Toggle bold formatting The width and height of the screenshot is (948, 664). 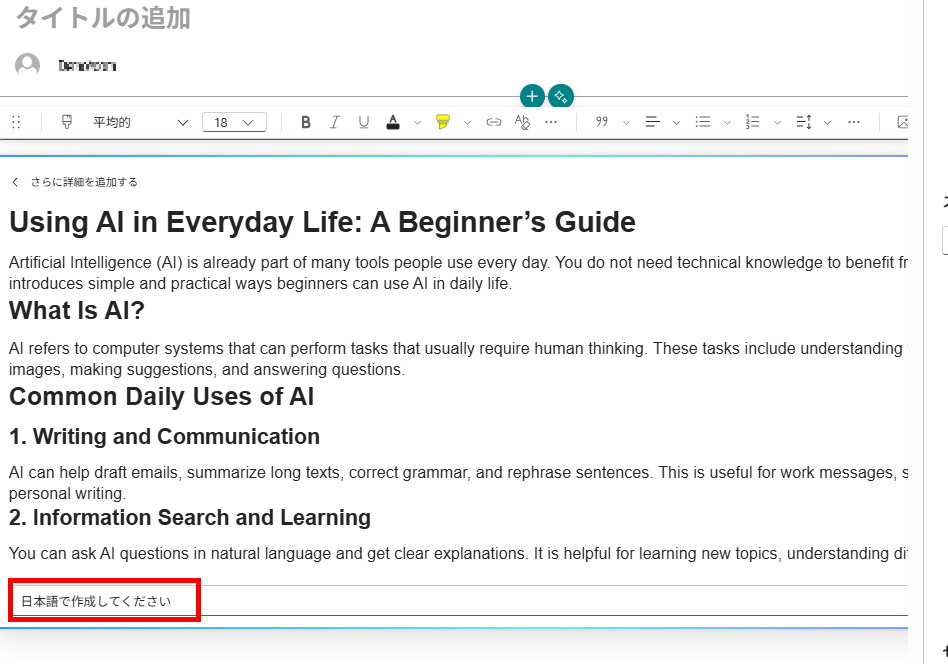(x=306, y=122)
